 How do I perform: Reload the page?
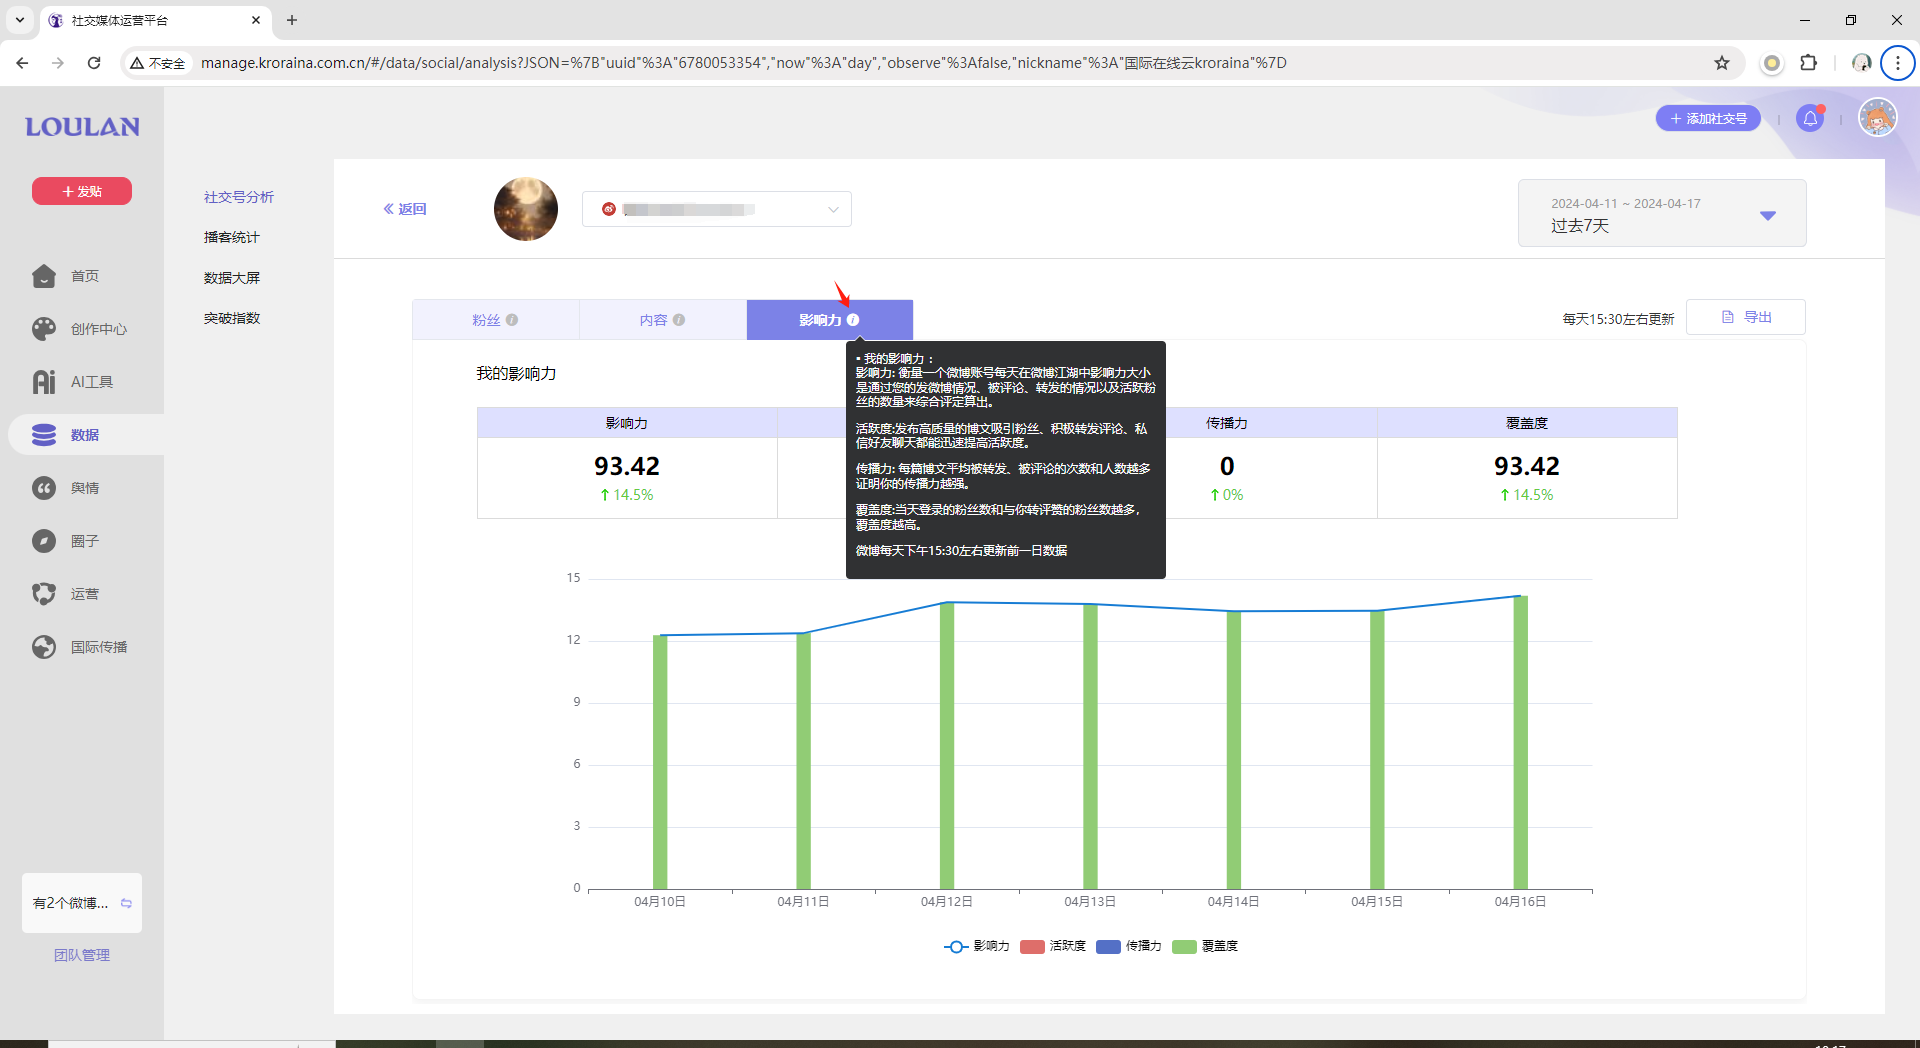click(x=94, y=63)
